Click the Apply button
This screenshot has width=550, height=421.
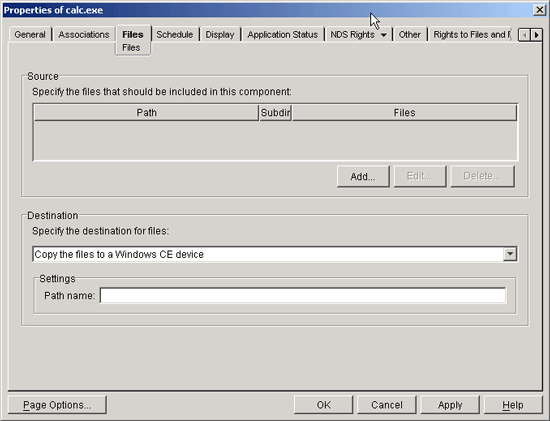(450, 405)
